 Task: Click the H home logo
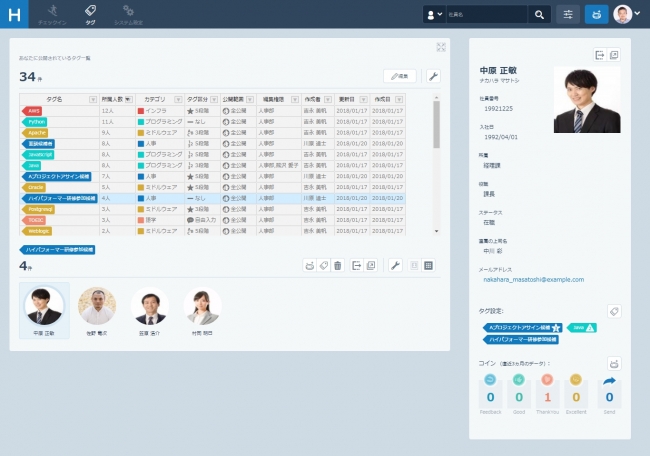pyautogui.click(x=14, y=14)
